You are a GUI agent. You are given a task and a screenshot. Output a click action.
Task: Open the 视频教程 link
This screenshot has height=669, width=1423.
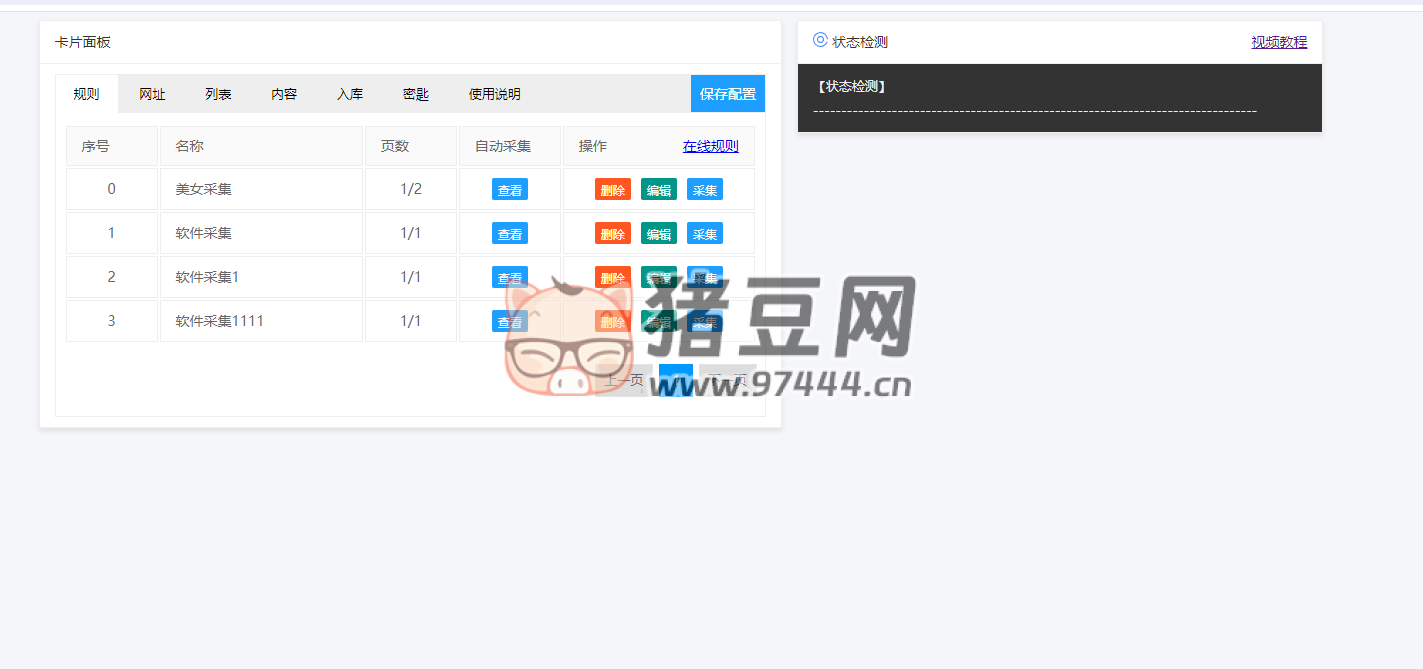click(1279, 42)
